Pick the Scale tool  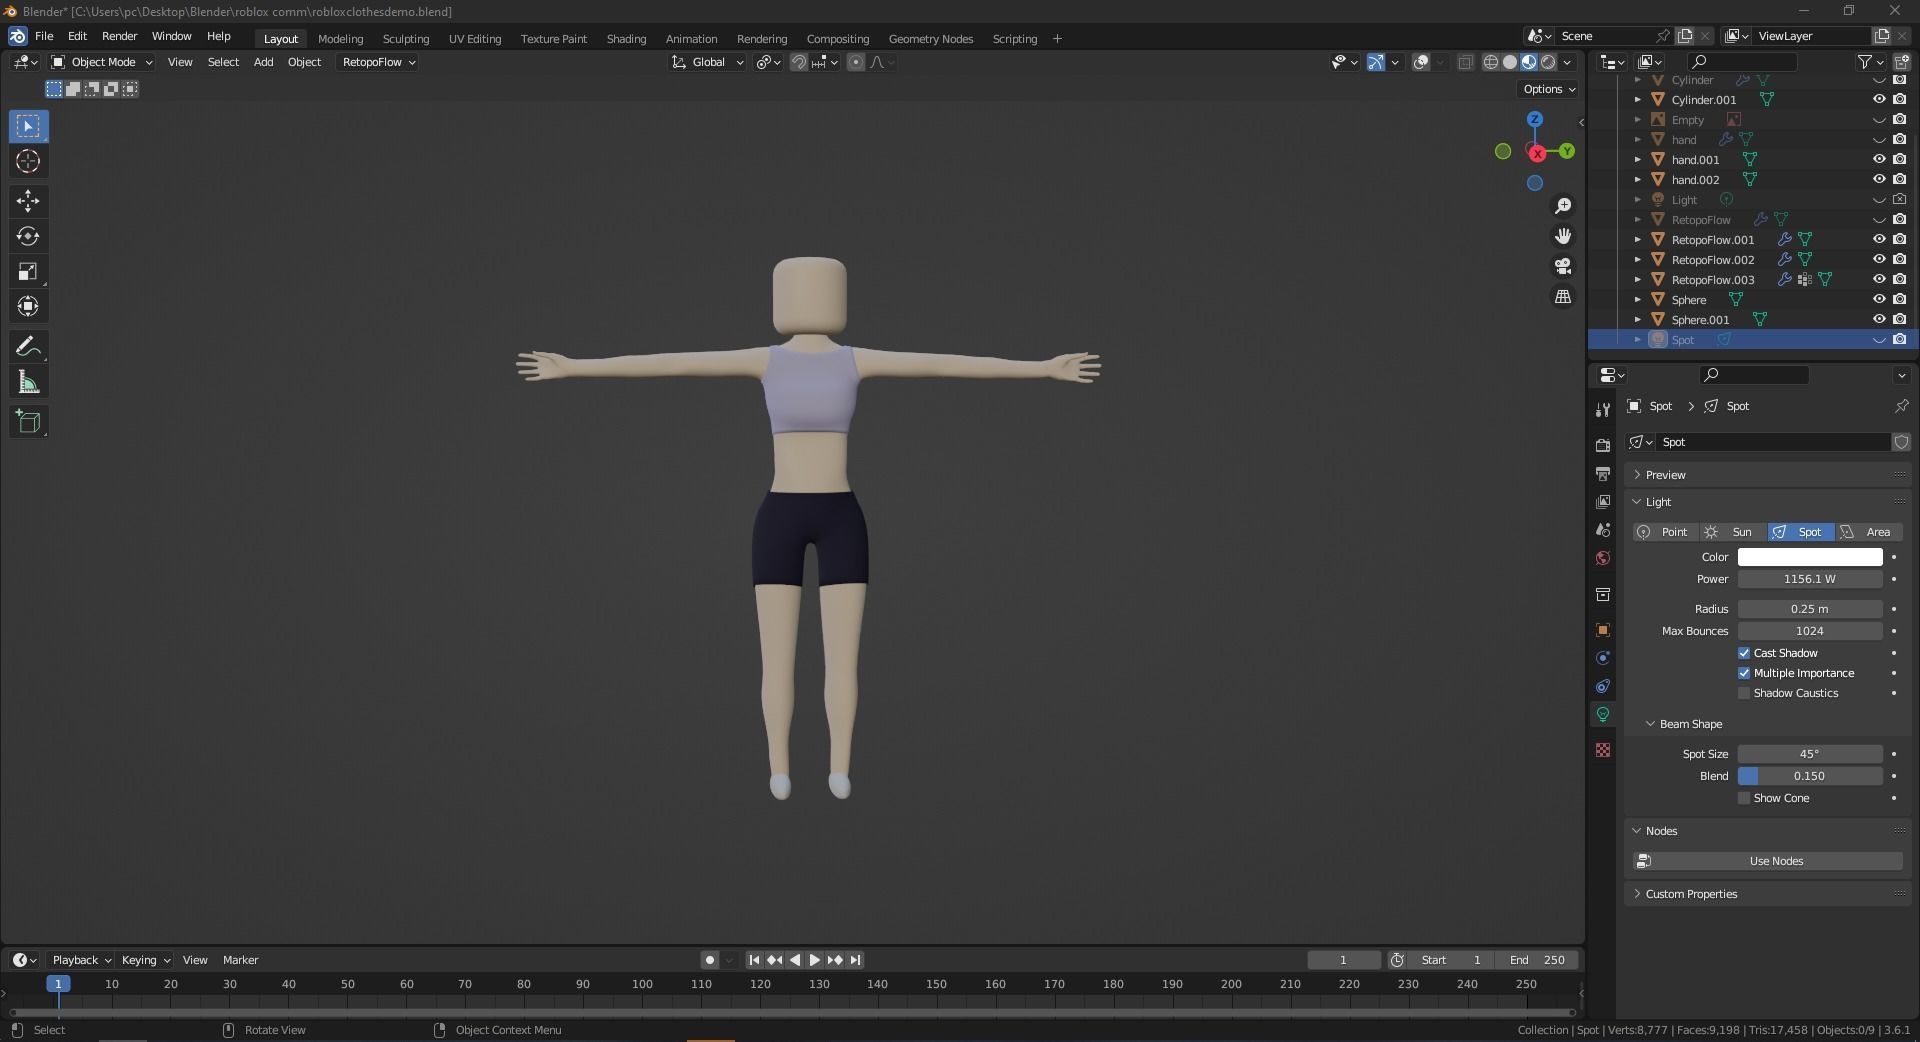click(28, 271)
